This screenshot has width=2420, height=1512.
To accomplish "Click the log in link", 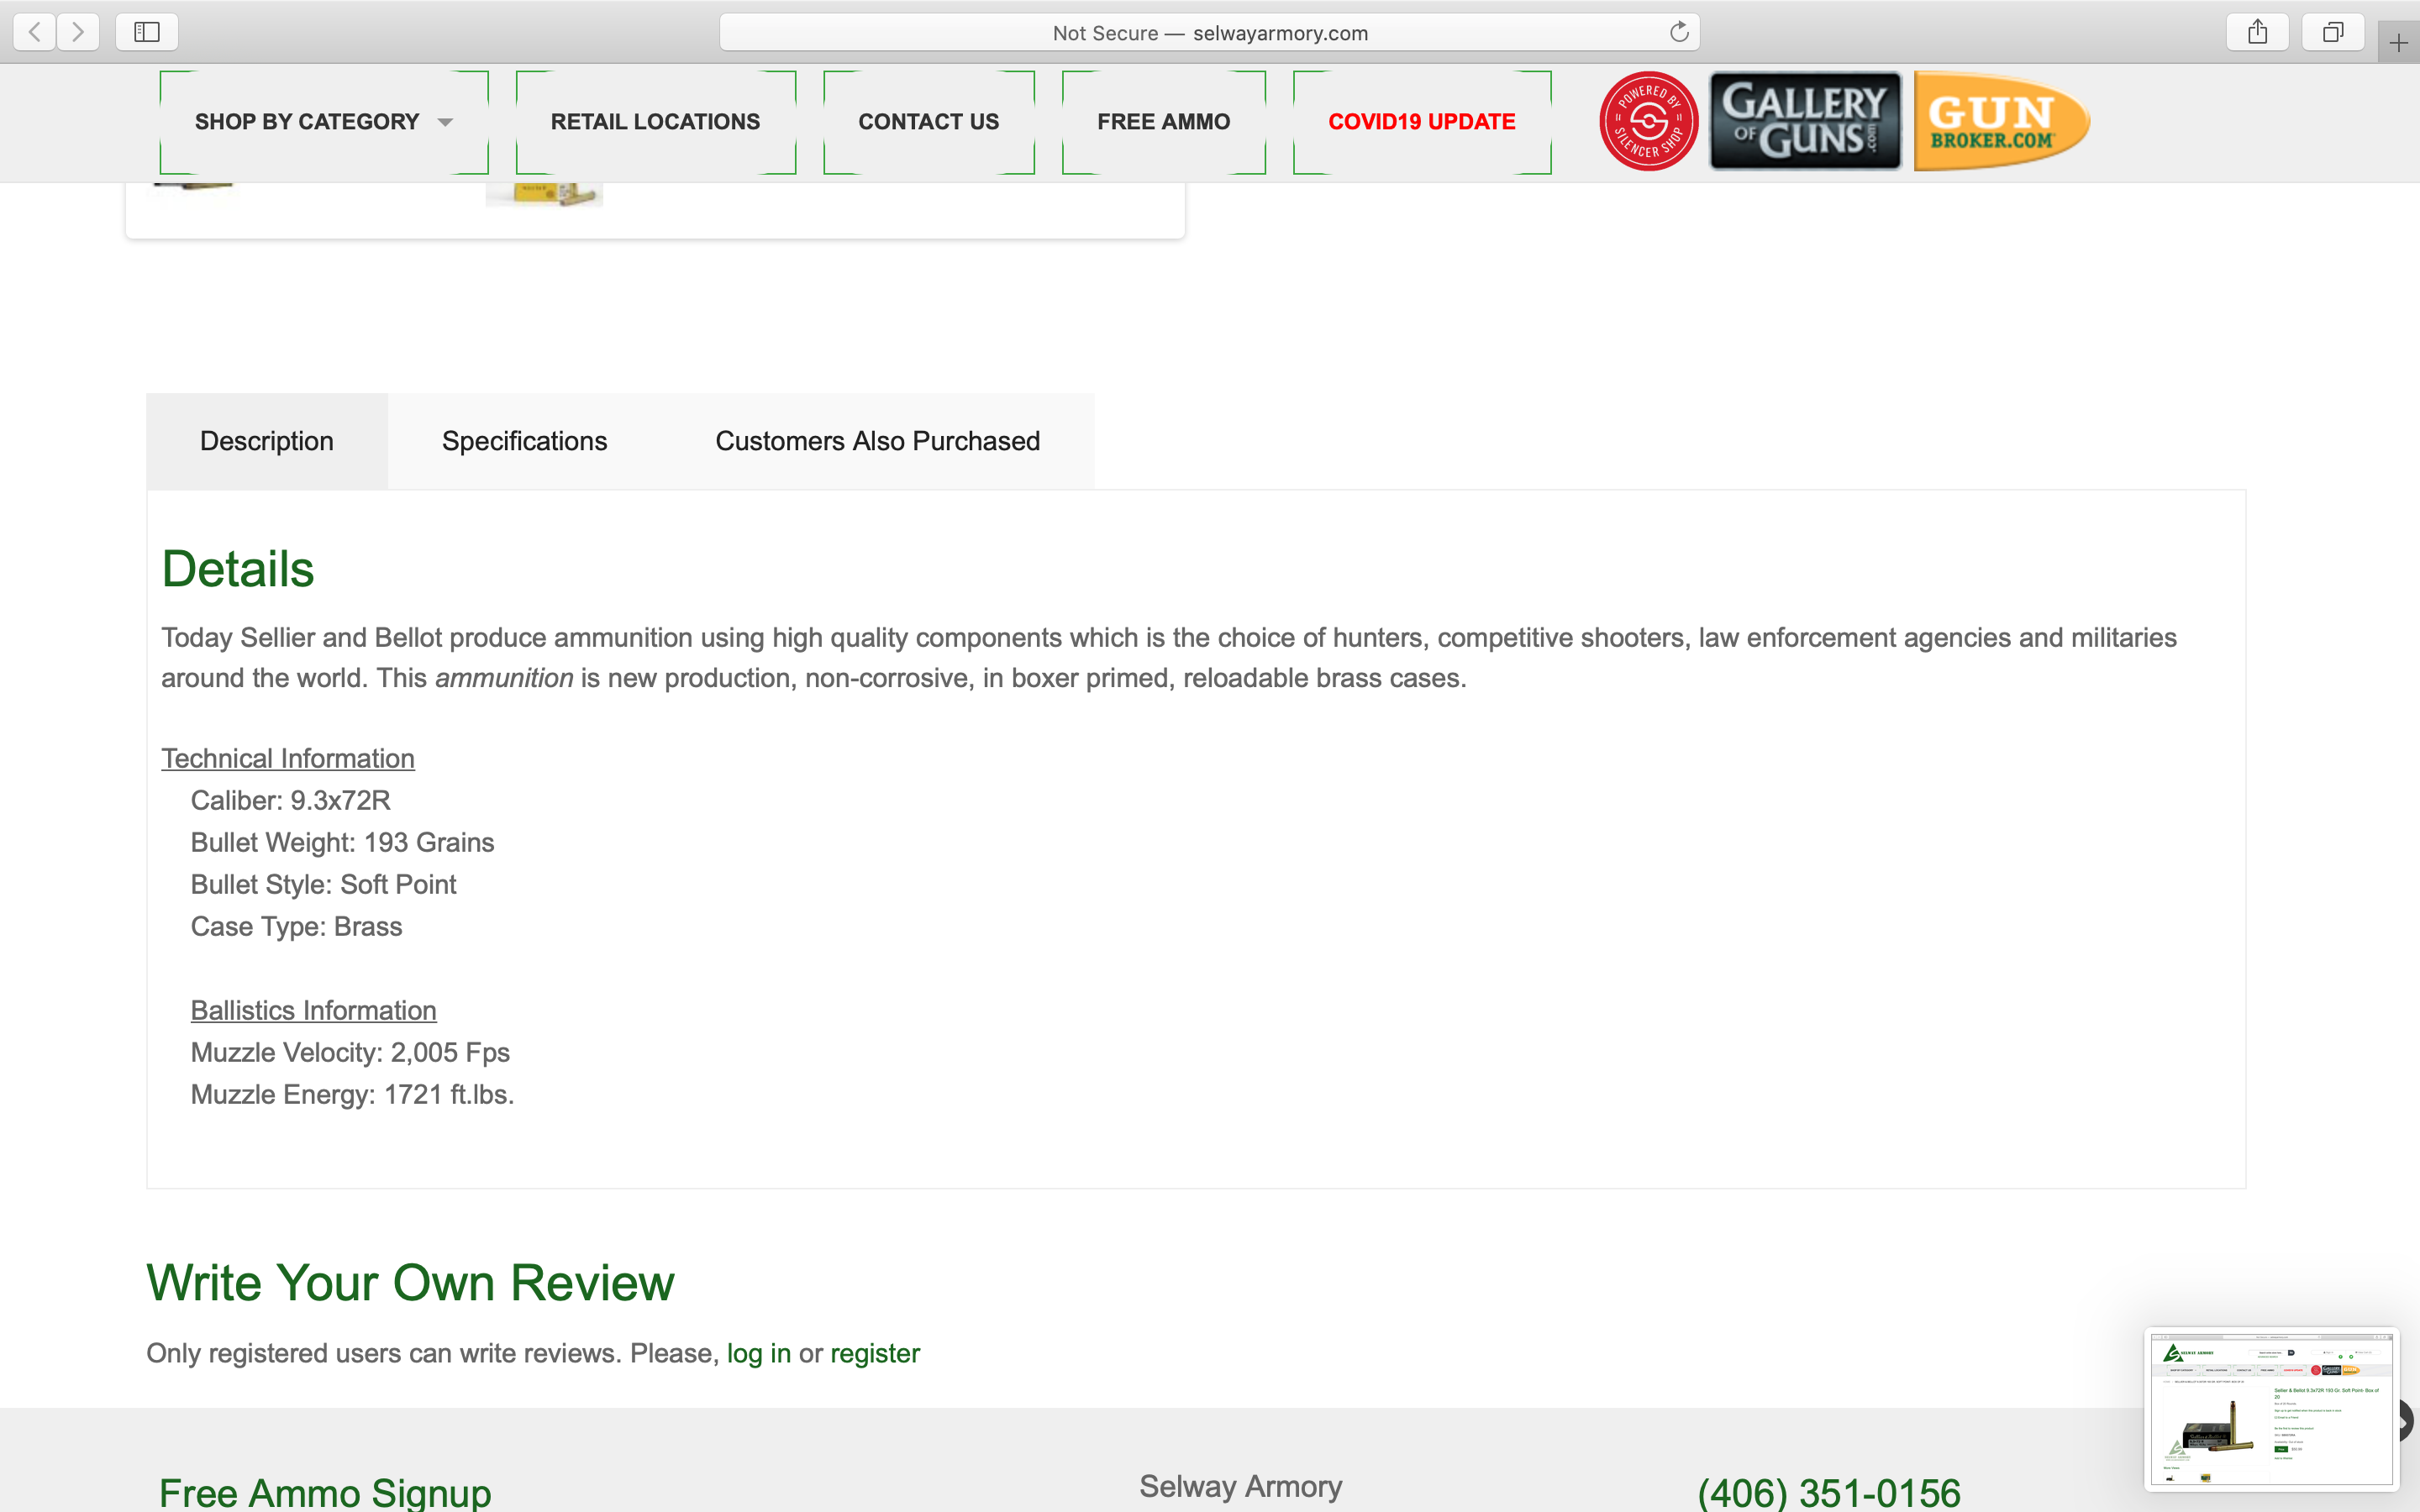I will click(x=758, y=1353).
